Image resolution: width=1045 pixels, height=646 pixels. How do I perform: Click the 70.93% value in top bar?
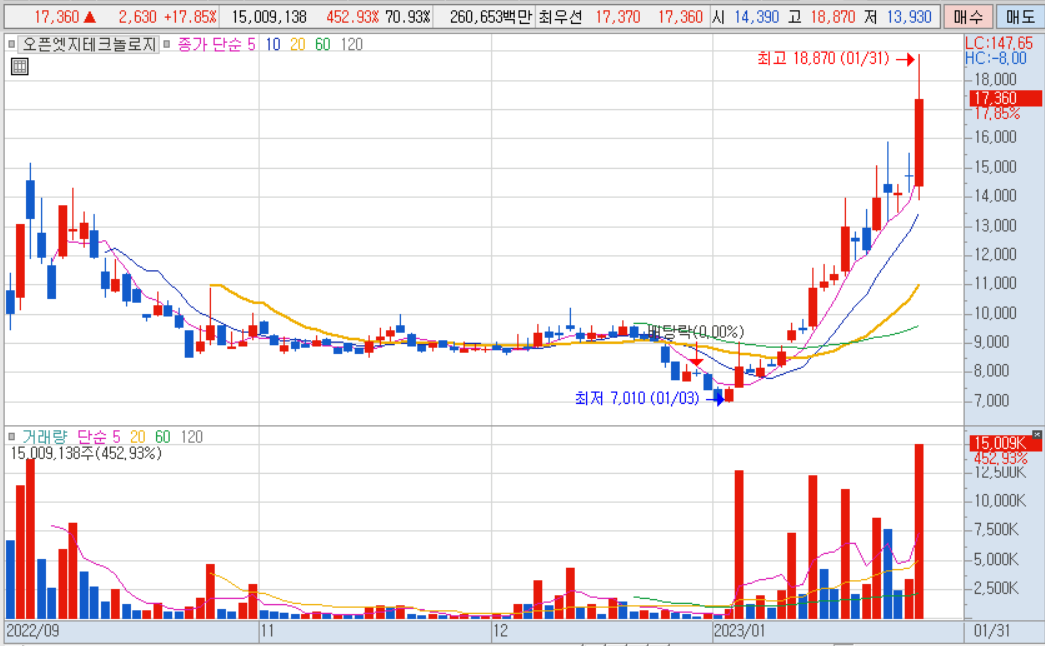point(407,17)
